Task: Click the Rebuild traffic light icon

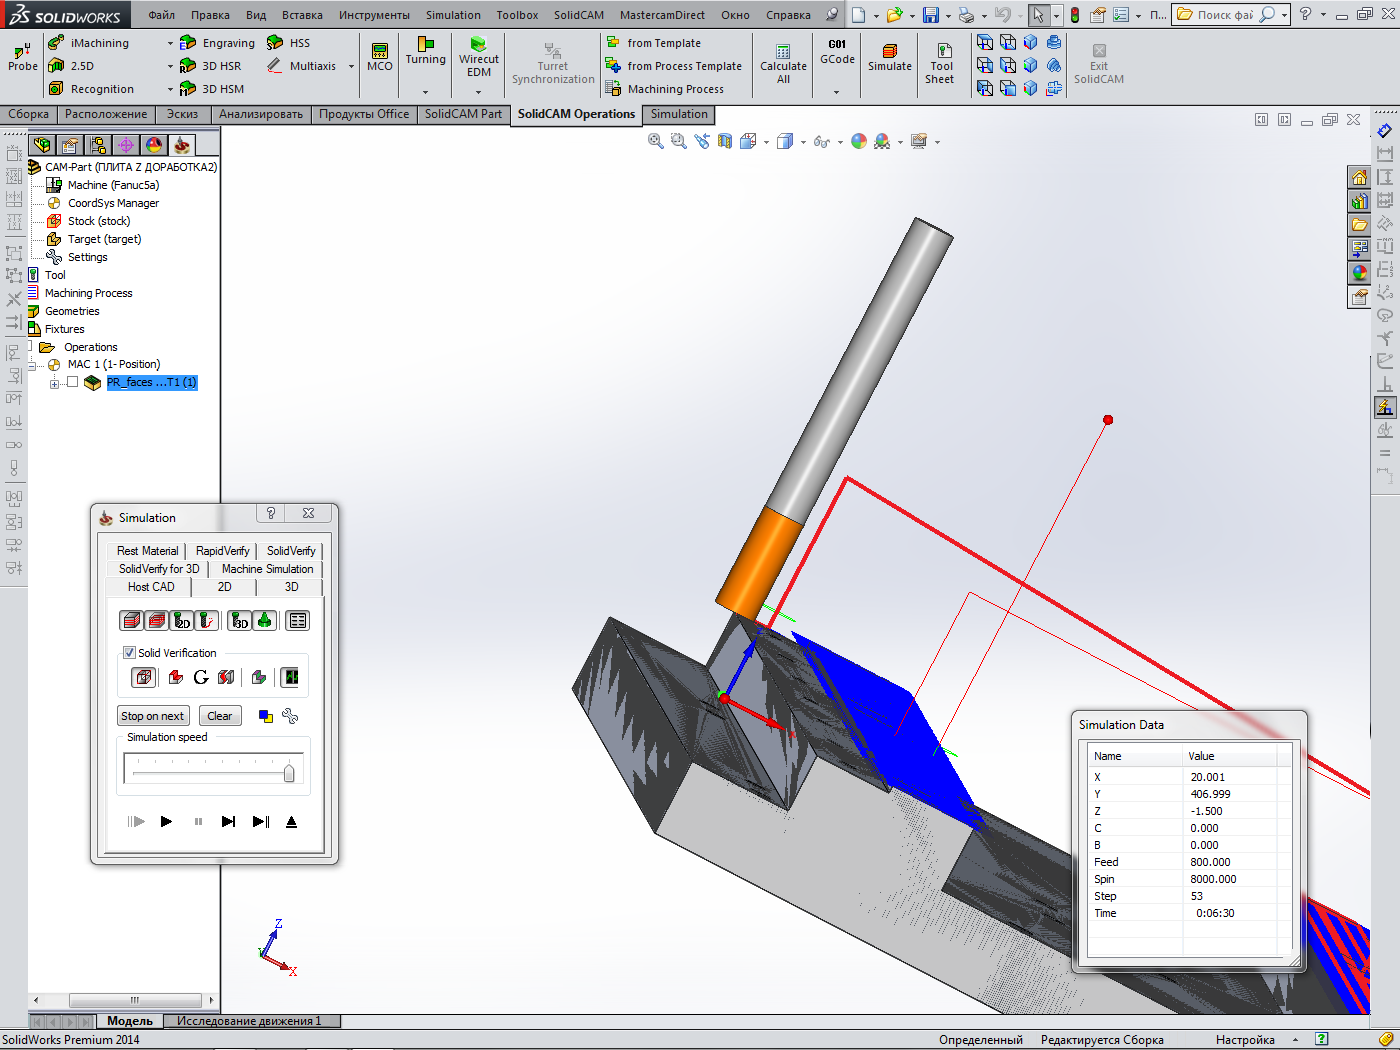Action: pyautogui.click(x=1074, y=15)
